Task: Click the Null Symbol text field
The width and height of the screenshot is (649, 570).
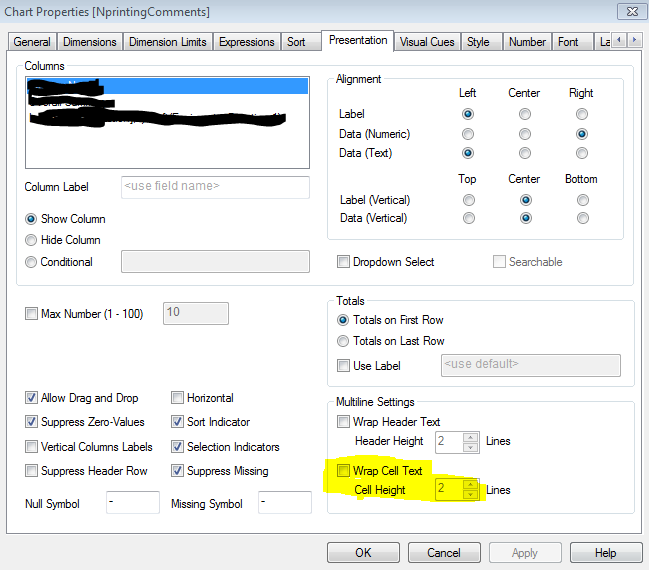Action: click(x=133, y=503)
